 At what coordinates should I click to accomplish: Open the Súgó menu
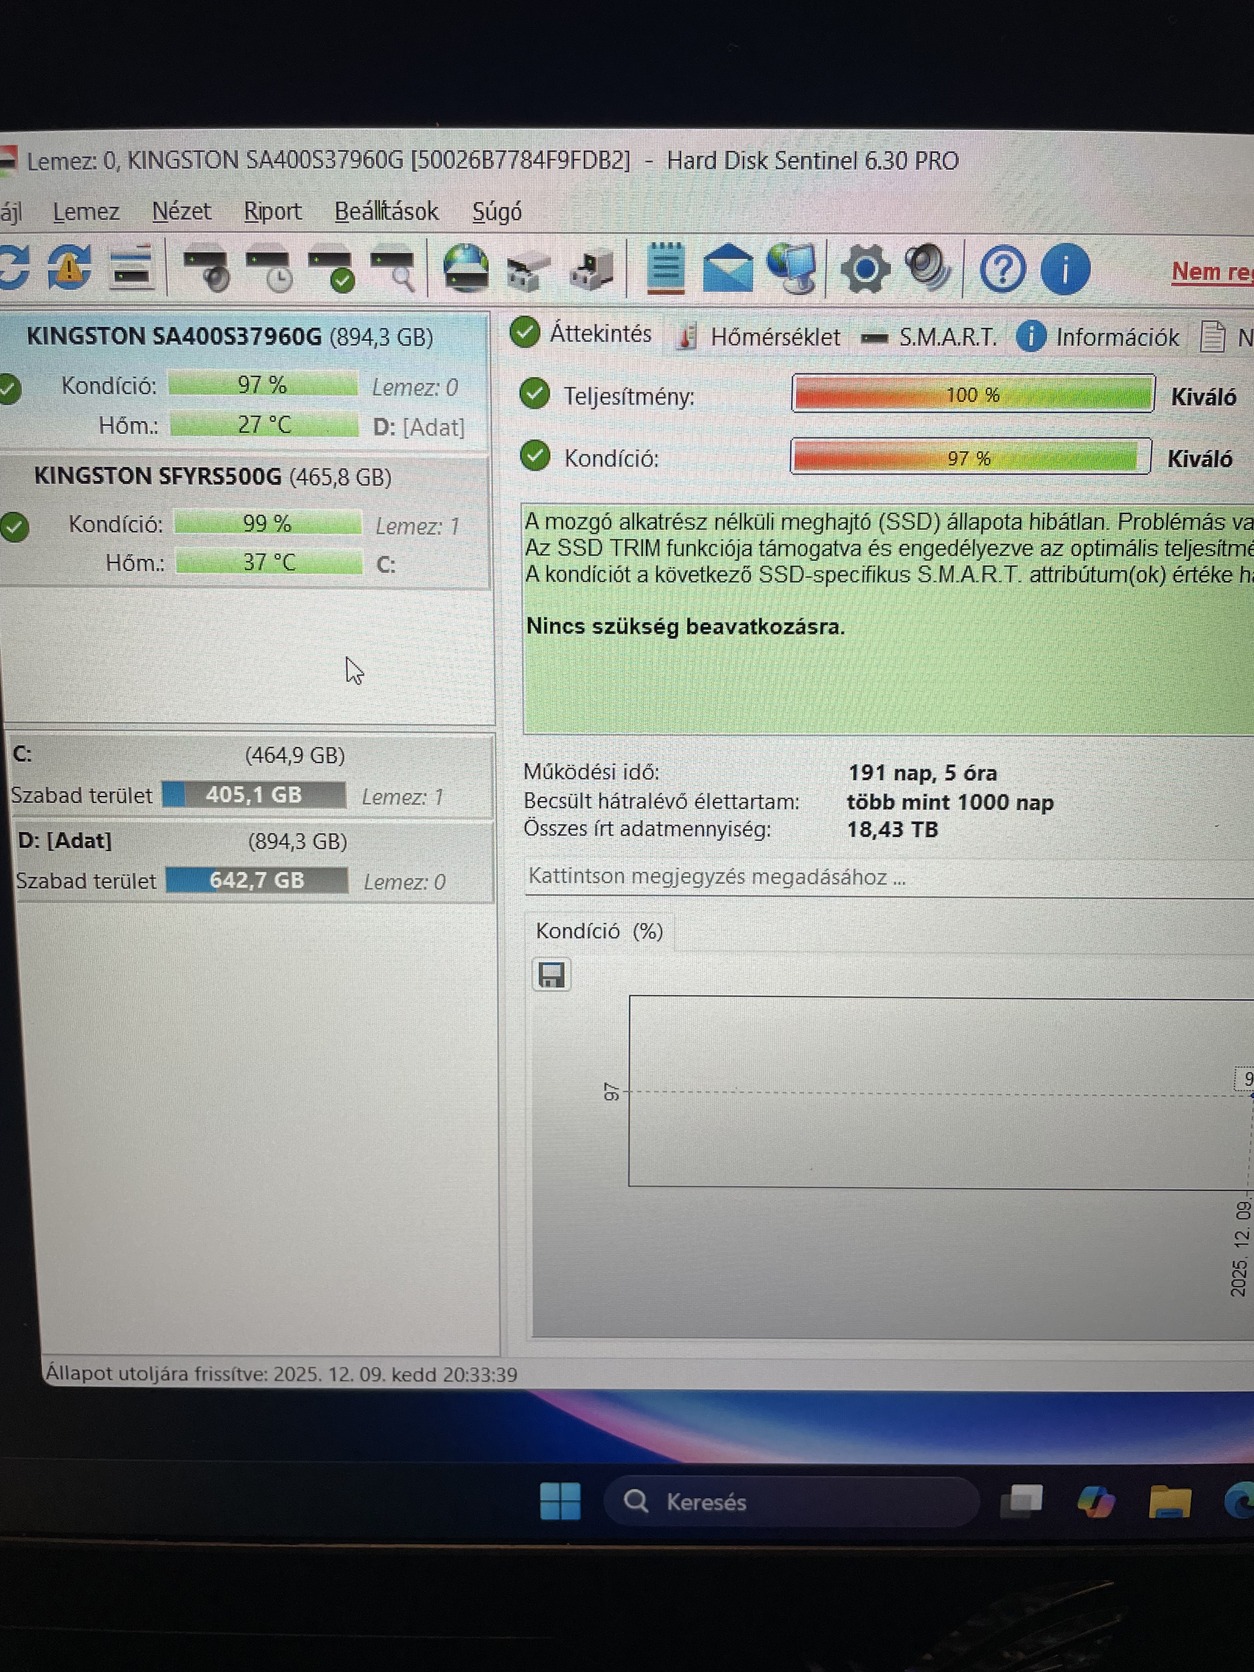(x=497, y=212)
